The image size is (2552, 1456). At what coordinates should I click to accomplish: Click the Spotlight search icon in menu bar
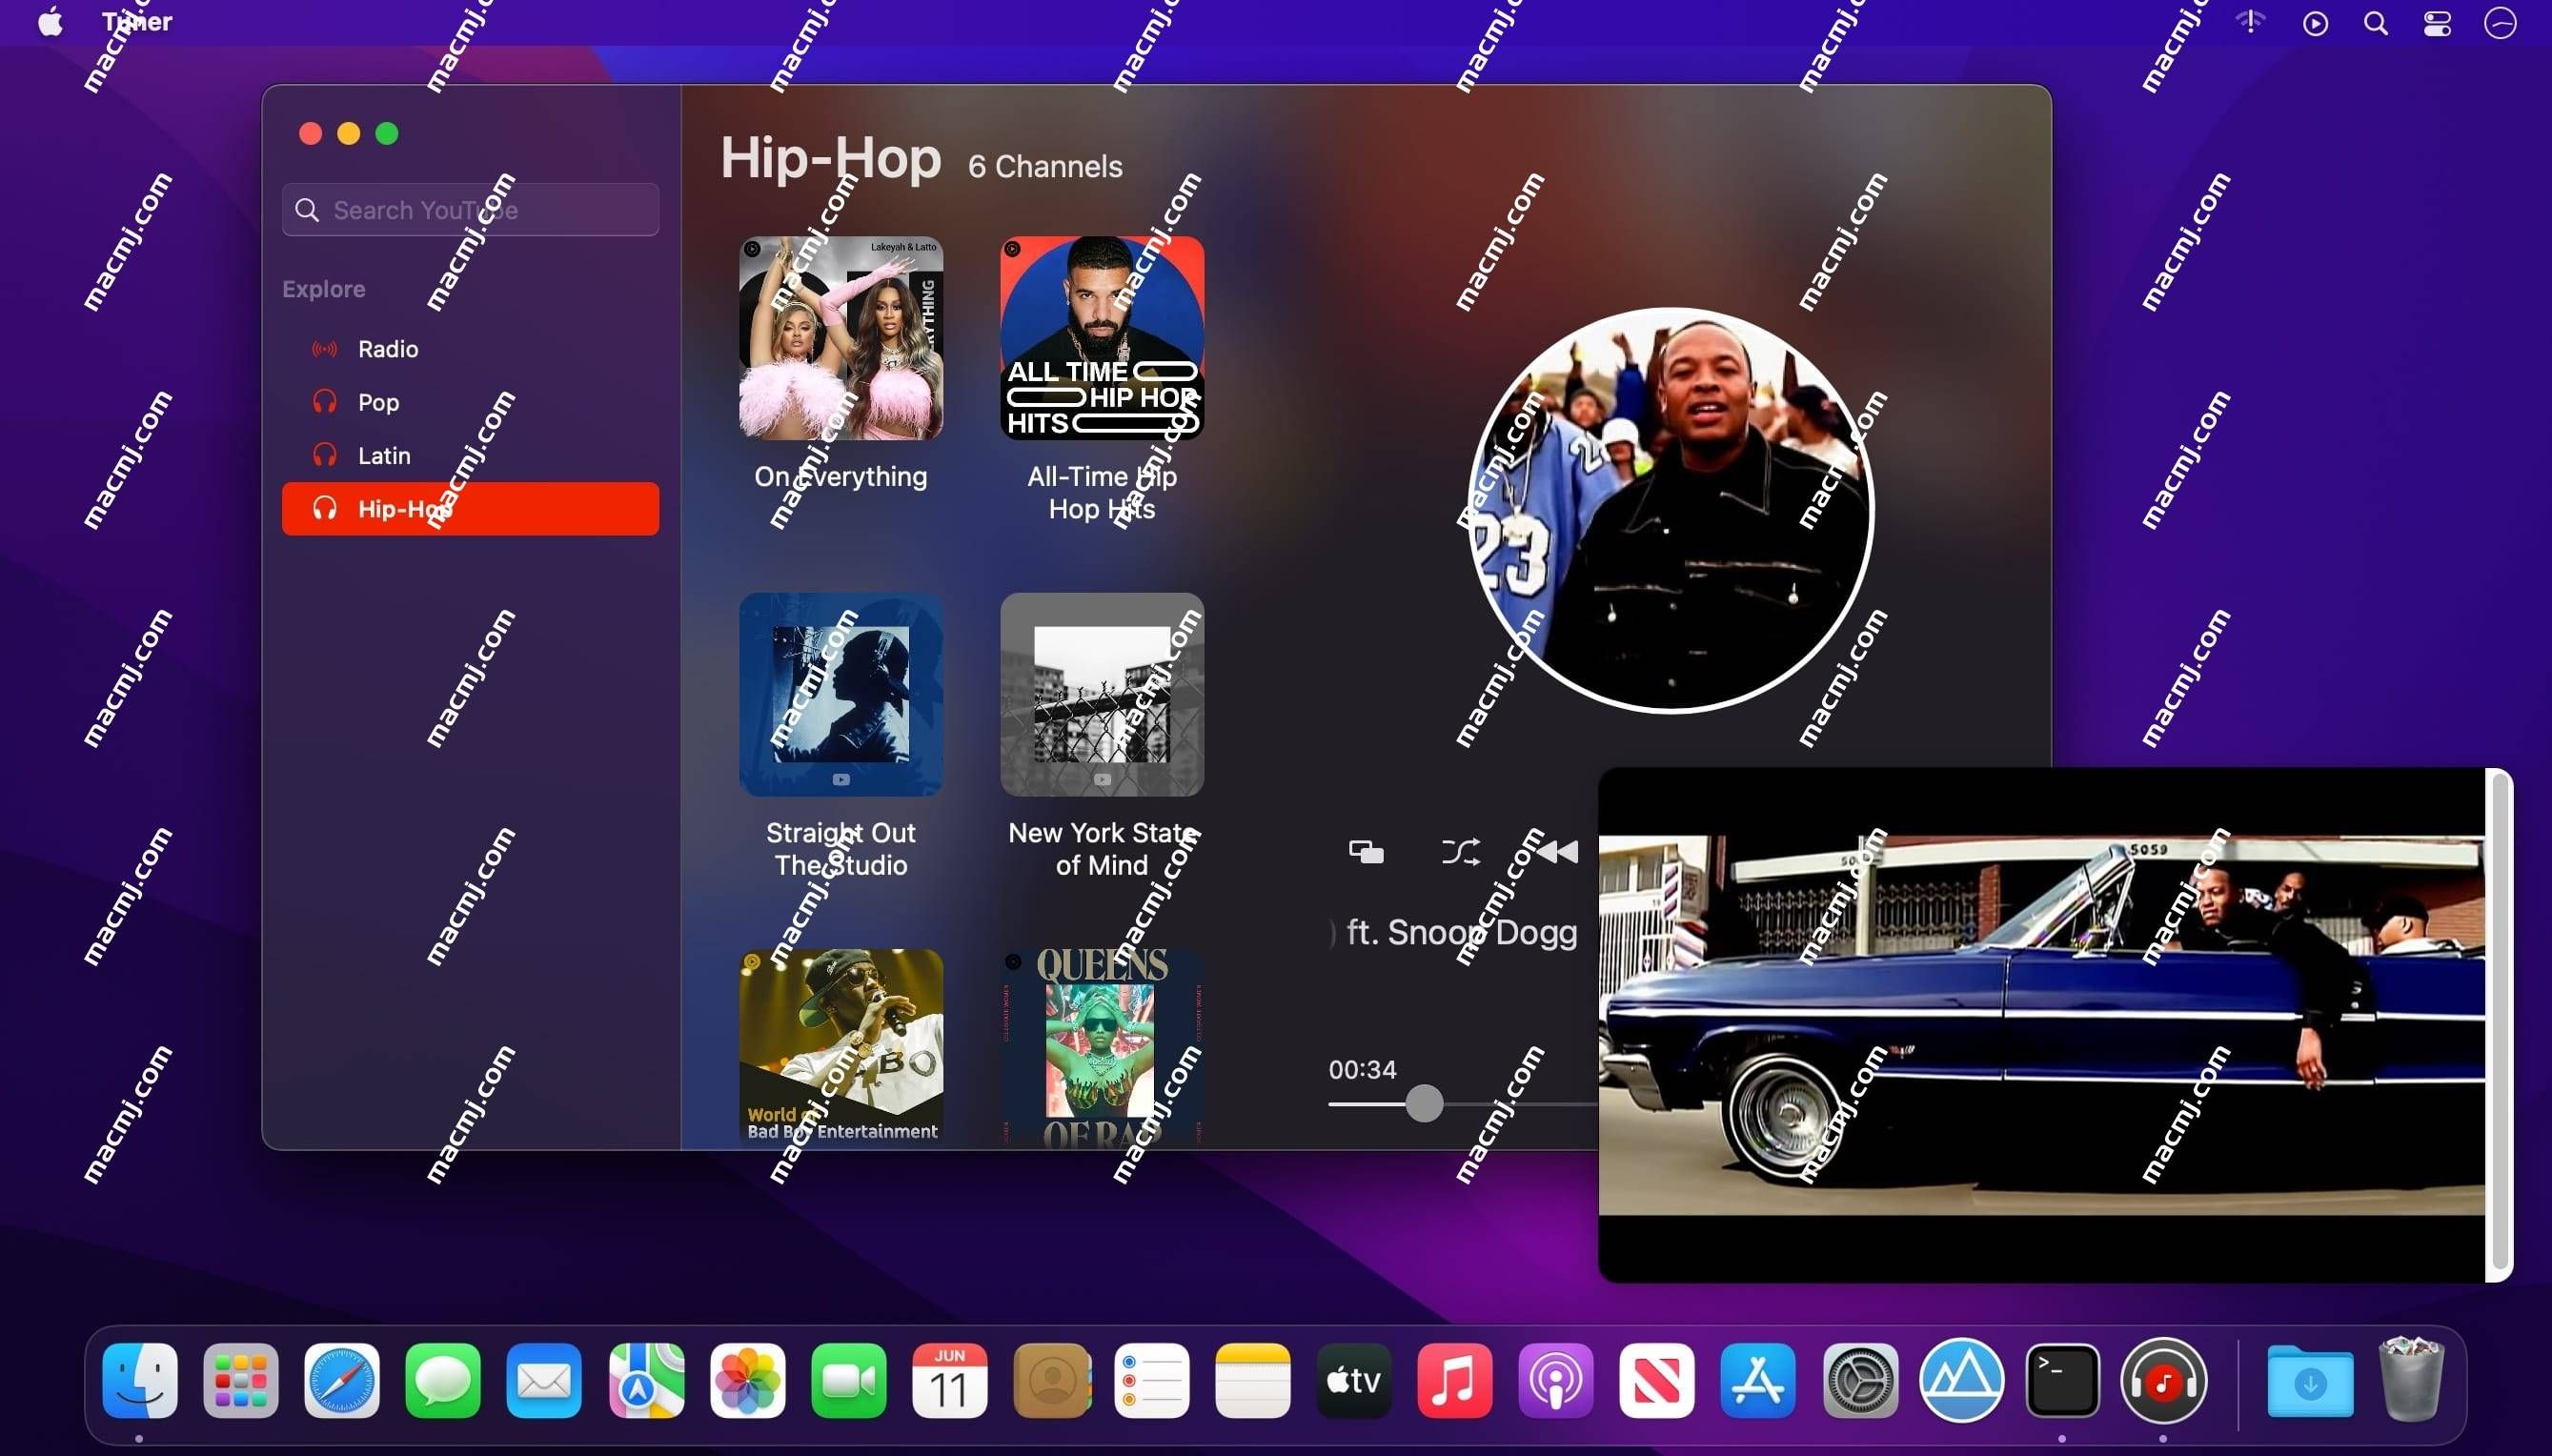tap(2376, 23)
